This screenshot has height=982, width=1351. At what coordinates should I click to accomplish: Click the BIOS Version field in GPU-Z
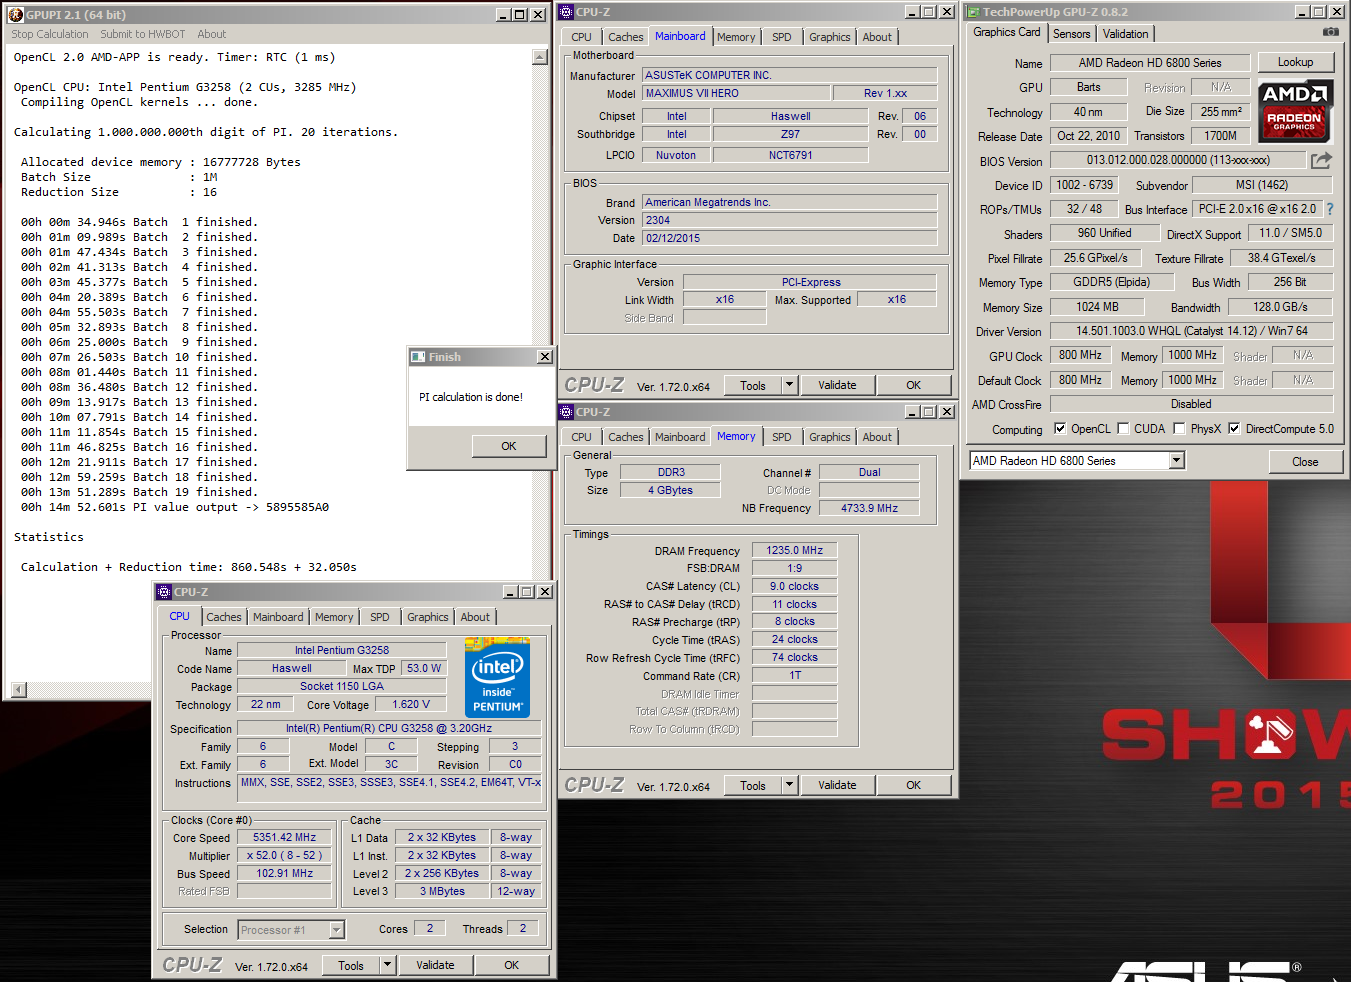coord(1178,160)
